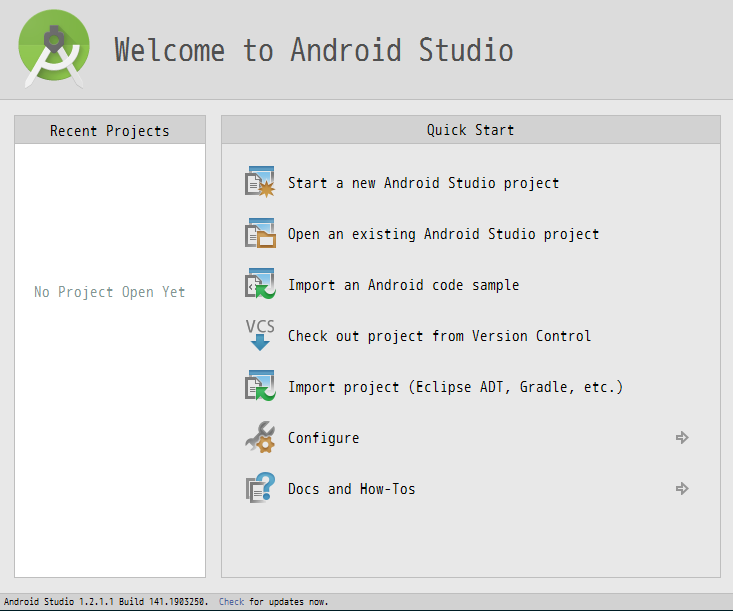Click the Welcome to Android Studio title
Screen dimensions: 733x611
pos(314,50)
